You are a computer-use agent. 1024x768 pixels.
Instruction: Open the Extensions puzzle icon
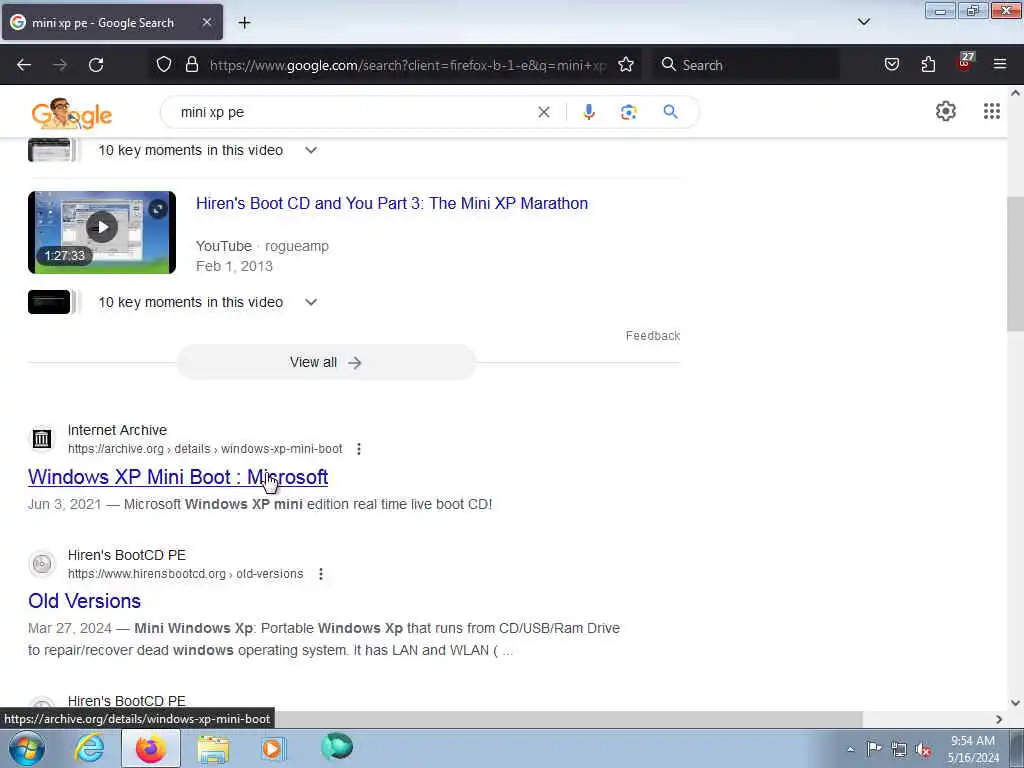[928, 64]
